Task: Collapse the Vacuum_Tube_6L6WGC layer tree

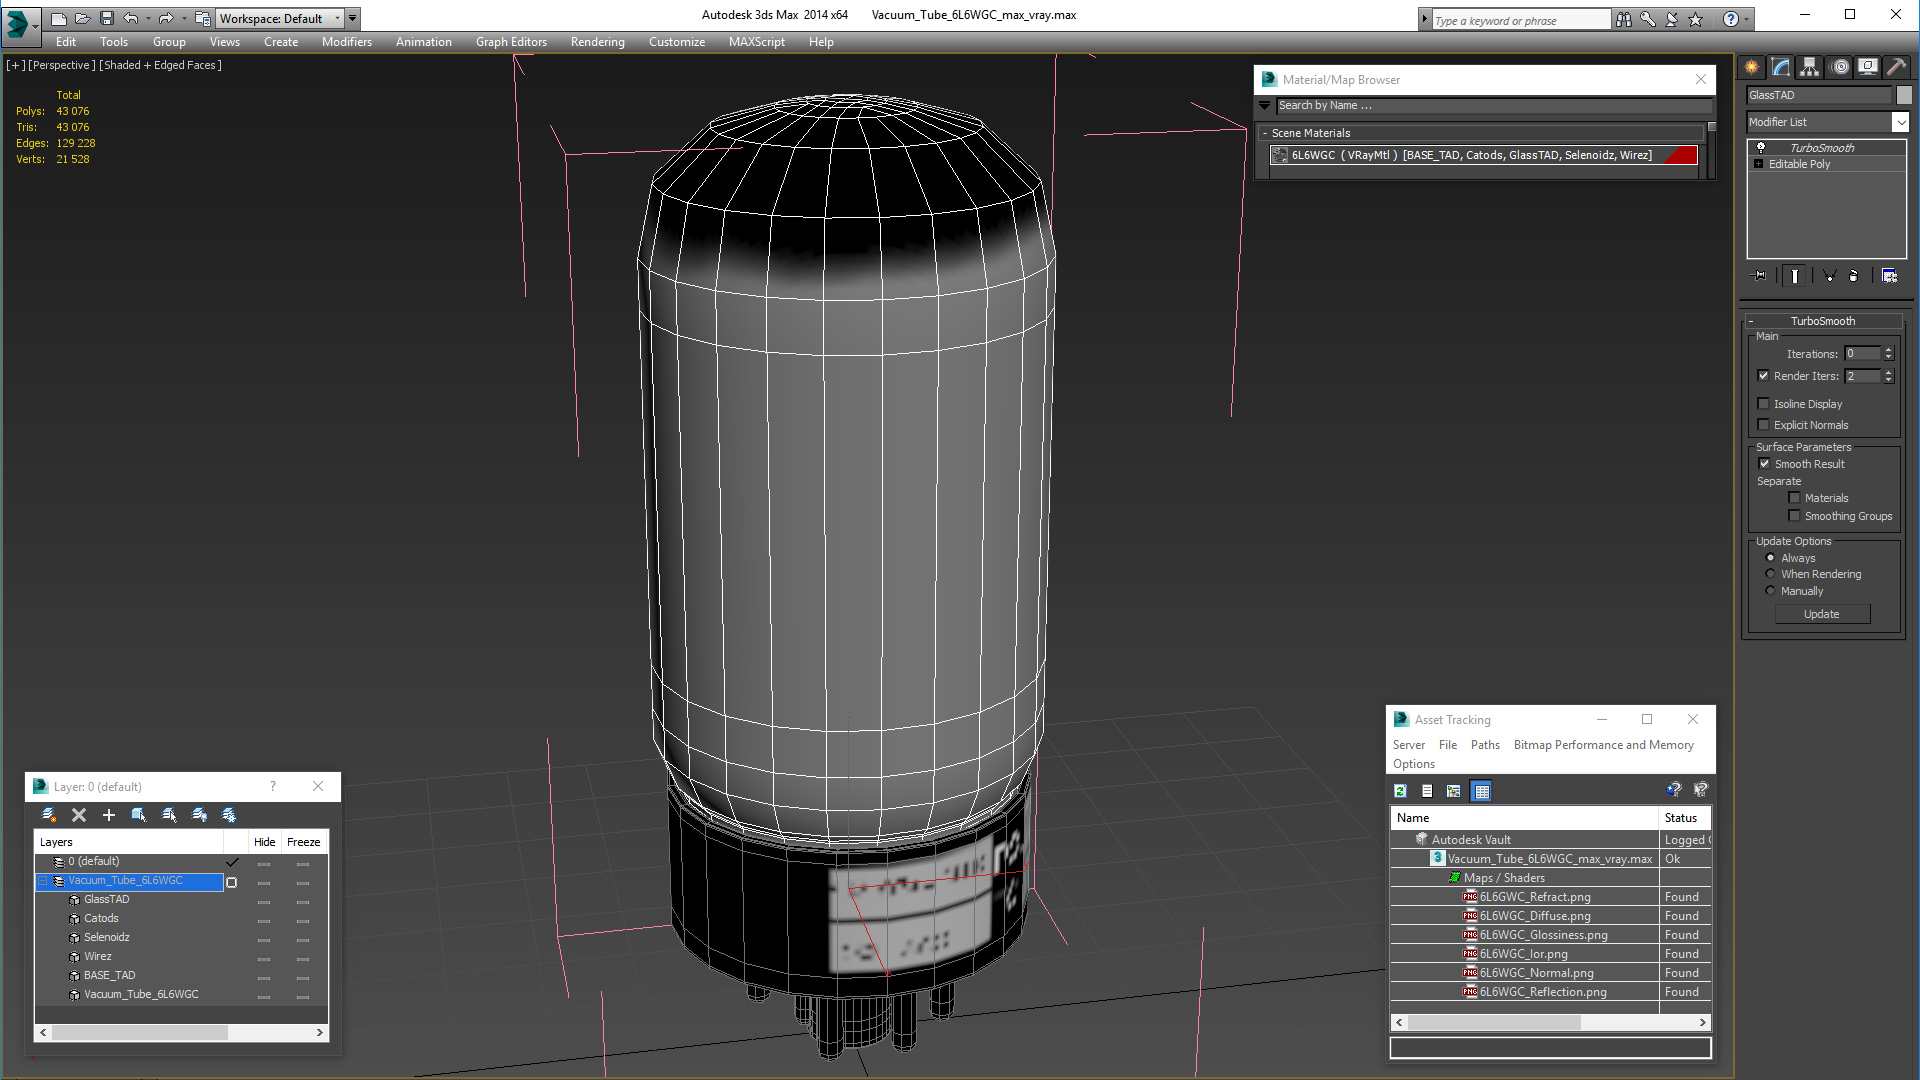Action: tap(43, 881)
